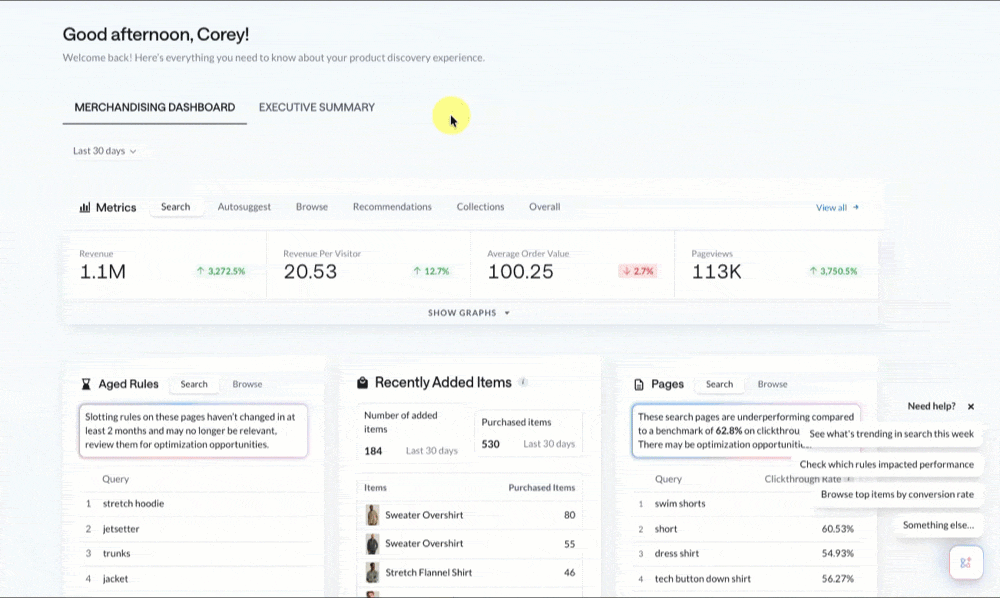Click the Metrics bar chart icon
The height and width of the screenshot is (598, 1000).
click(x=84, y=207)
